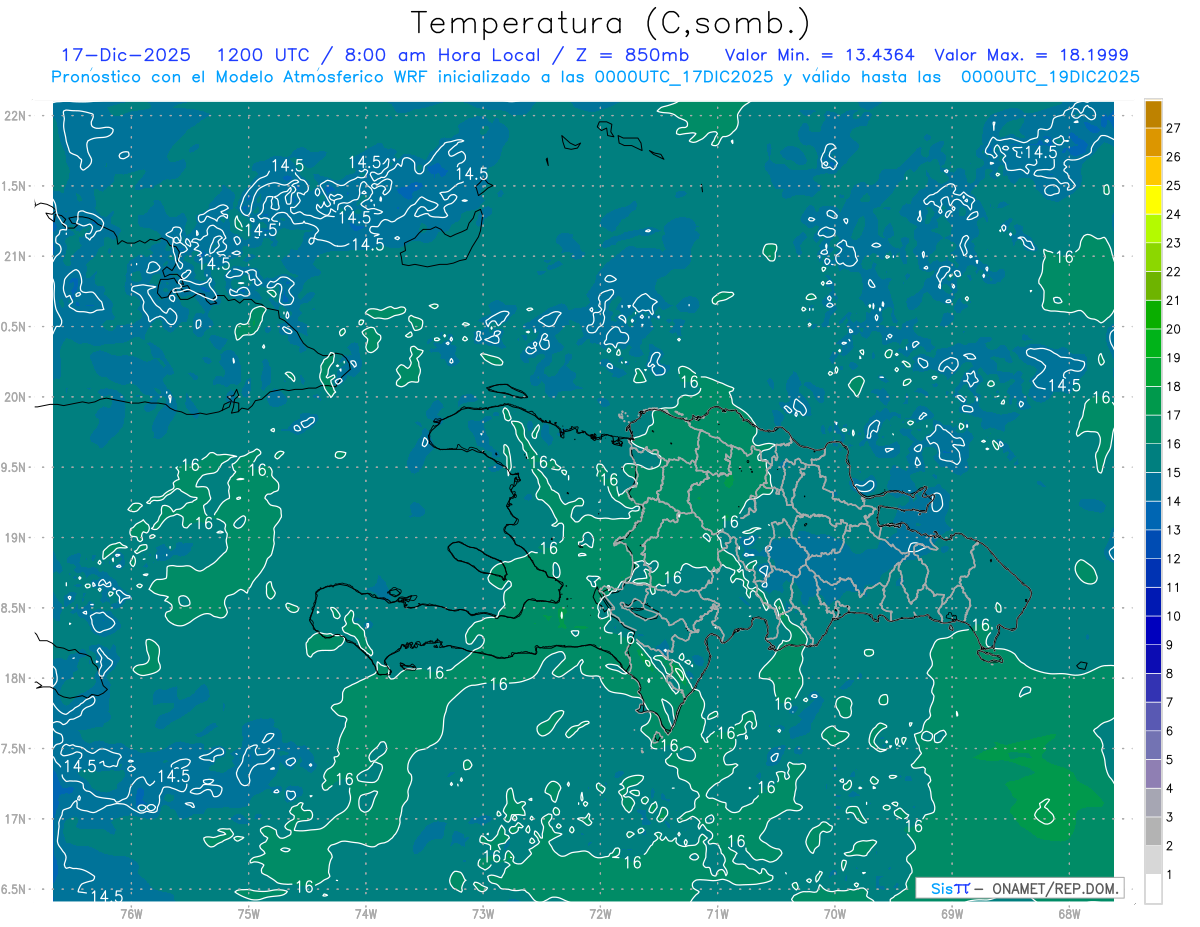This screenshot has height=927, width=1200.
Task: Click the "13" label on colour scale
Action: point(1174,530)
